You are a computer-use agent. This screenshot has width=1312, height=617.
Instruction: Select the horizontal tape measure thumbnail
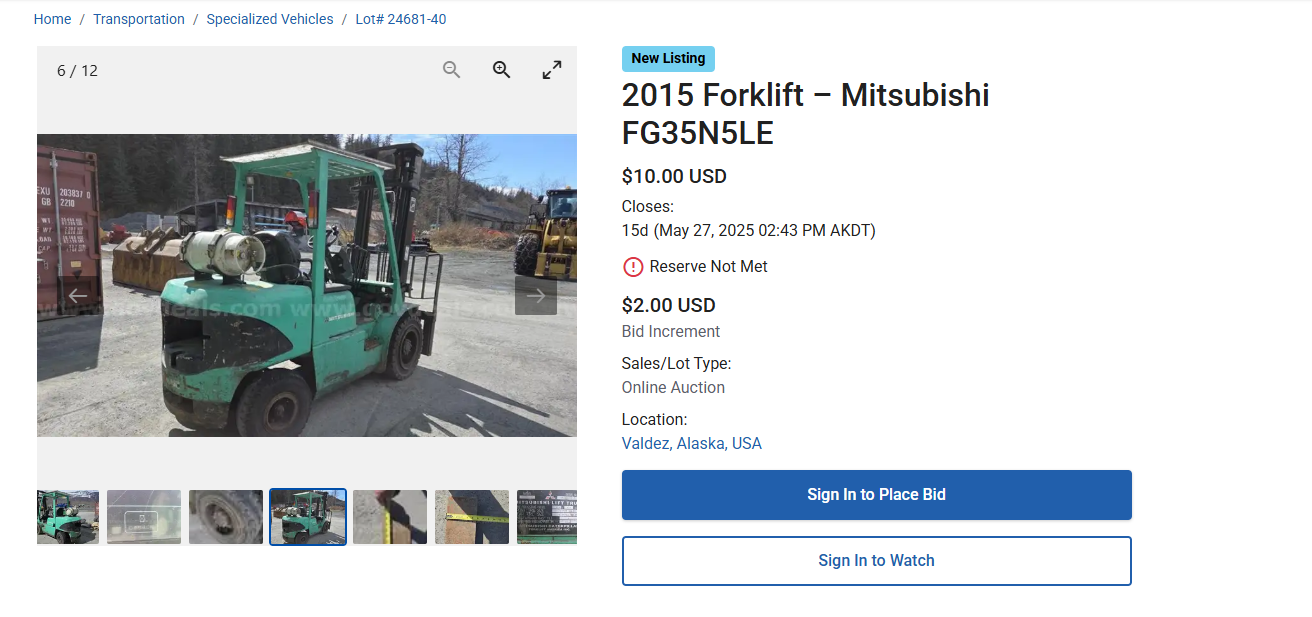472,517
